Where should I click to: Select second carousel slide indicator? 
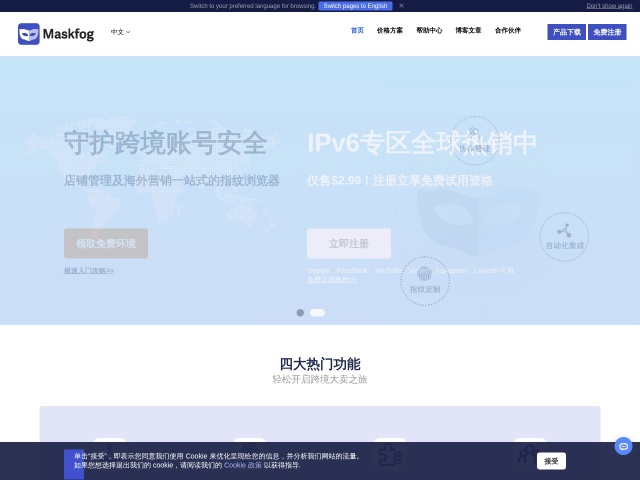pyautogui.click(x=318, y=313)
